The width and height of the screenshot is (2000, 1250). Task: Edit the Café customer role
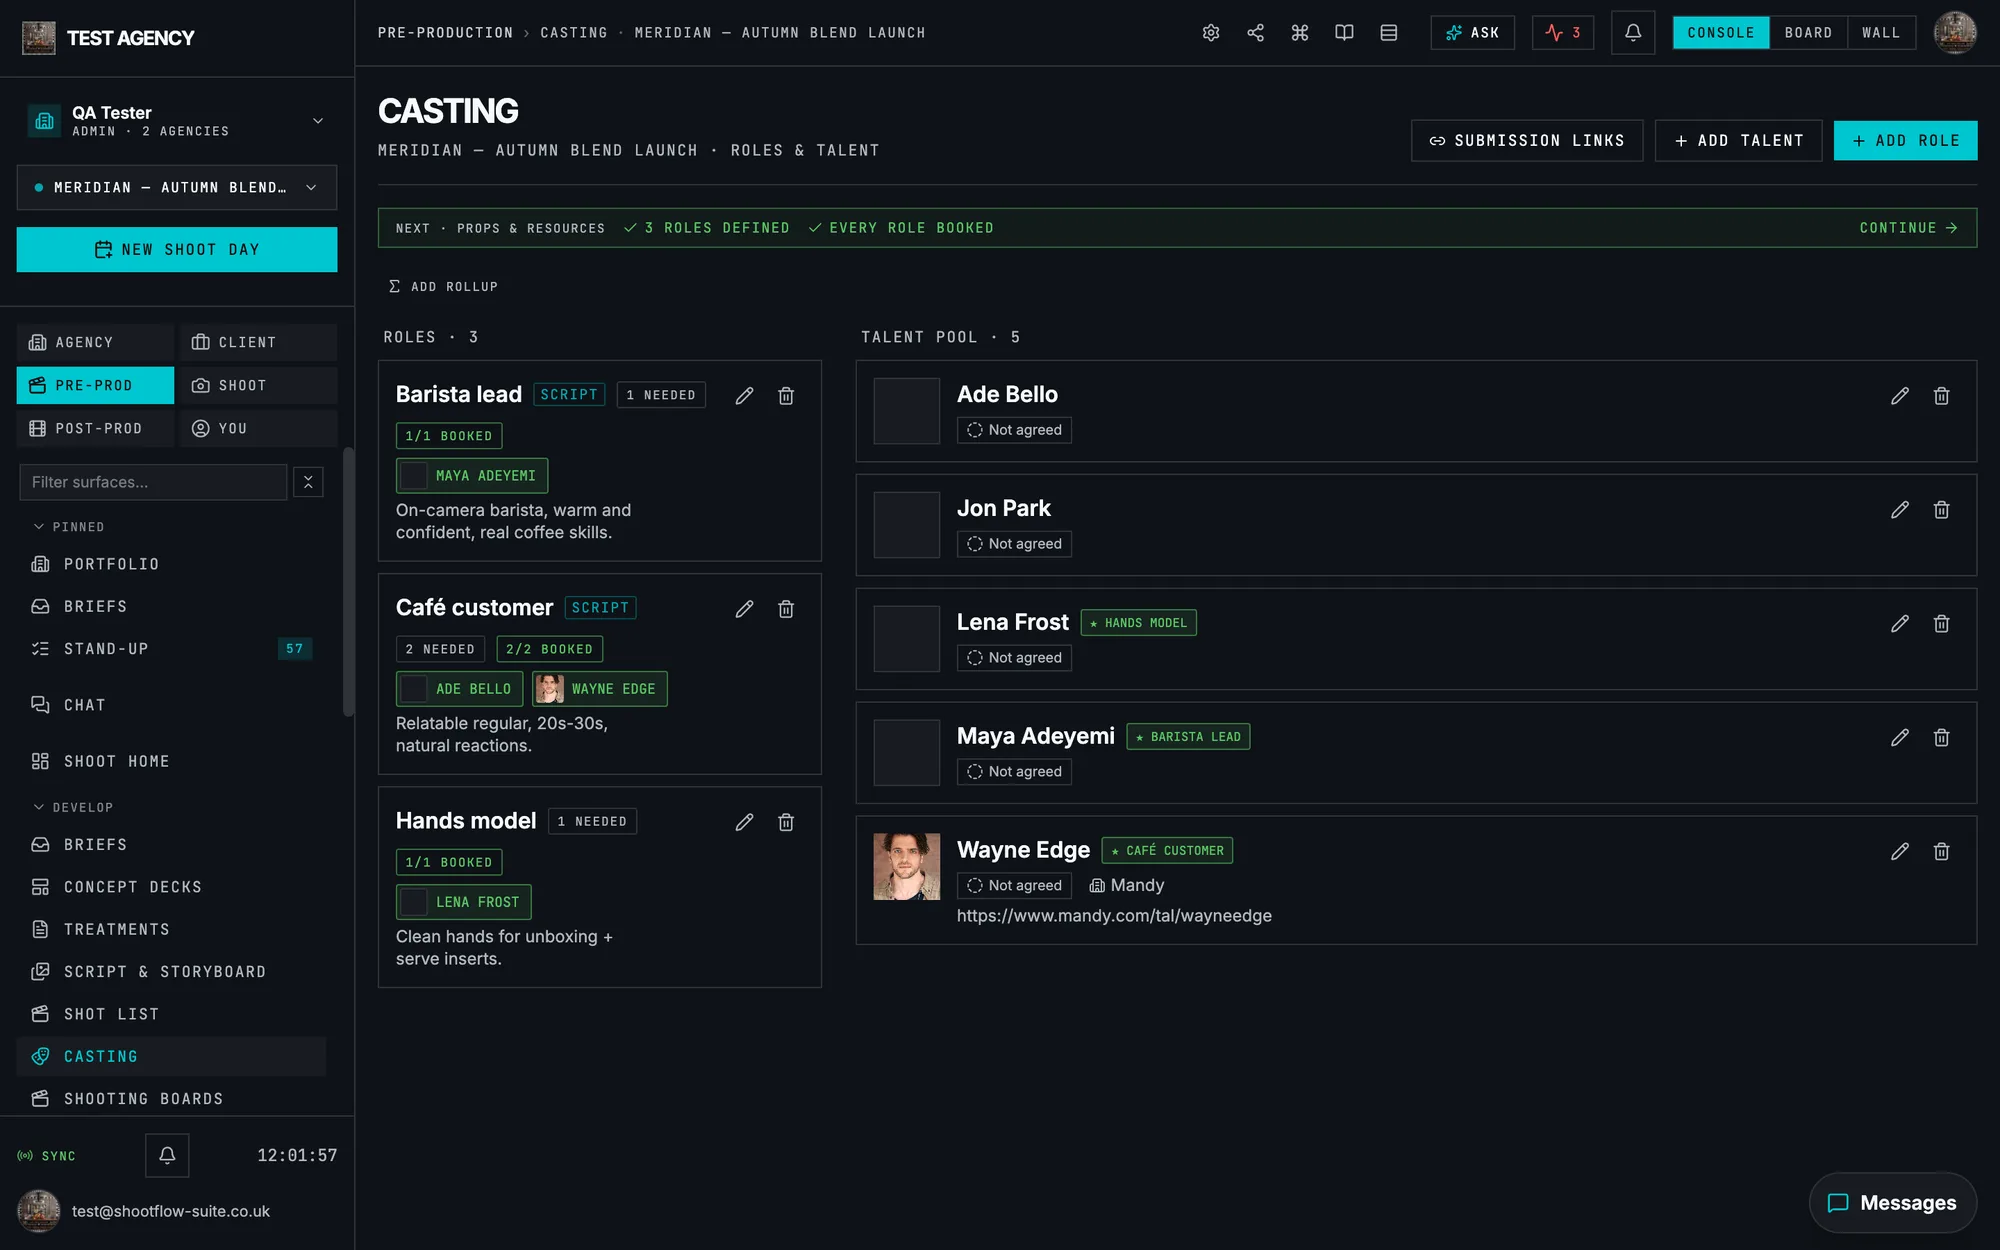click(744, 609)
